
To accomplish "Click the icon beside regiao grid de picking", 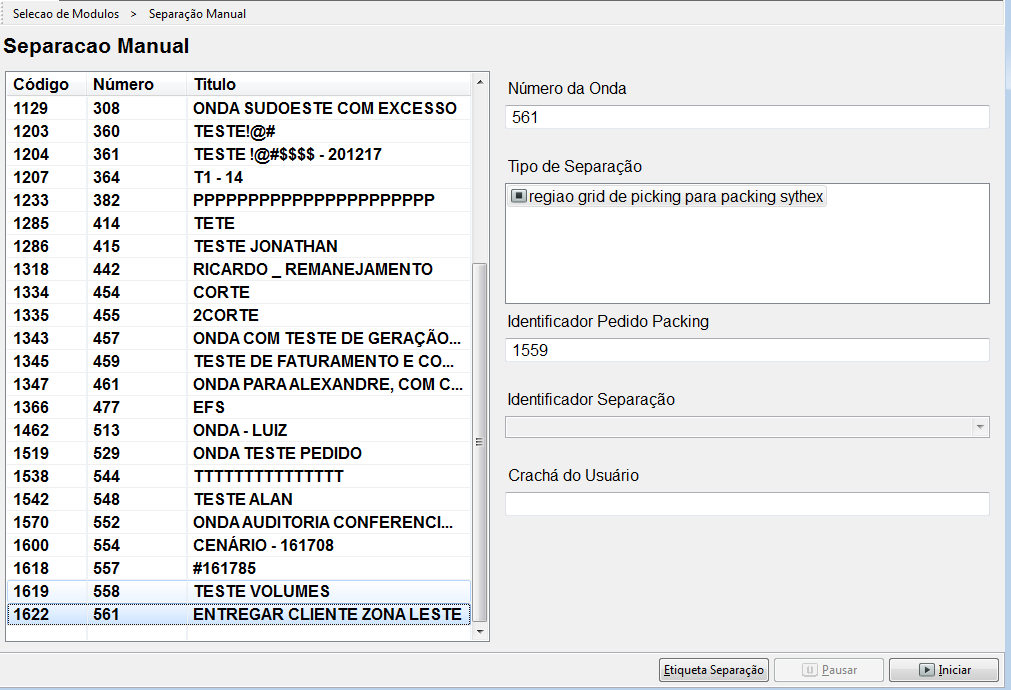I will coord(518,196).
